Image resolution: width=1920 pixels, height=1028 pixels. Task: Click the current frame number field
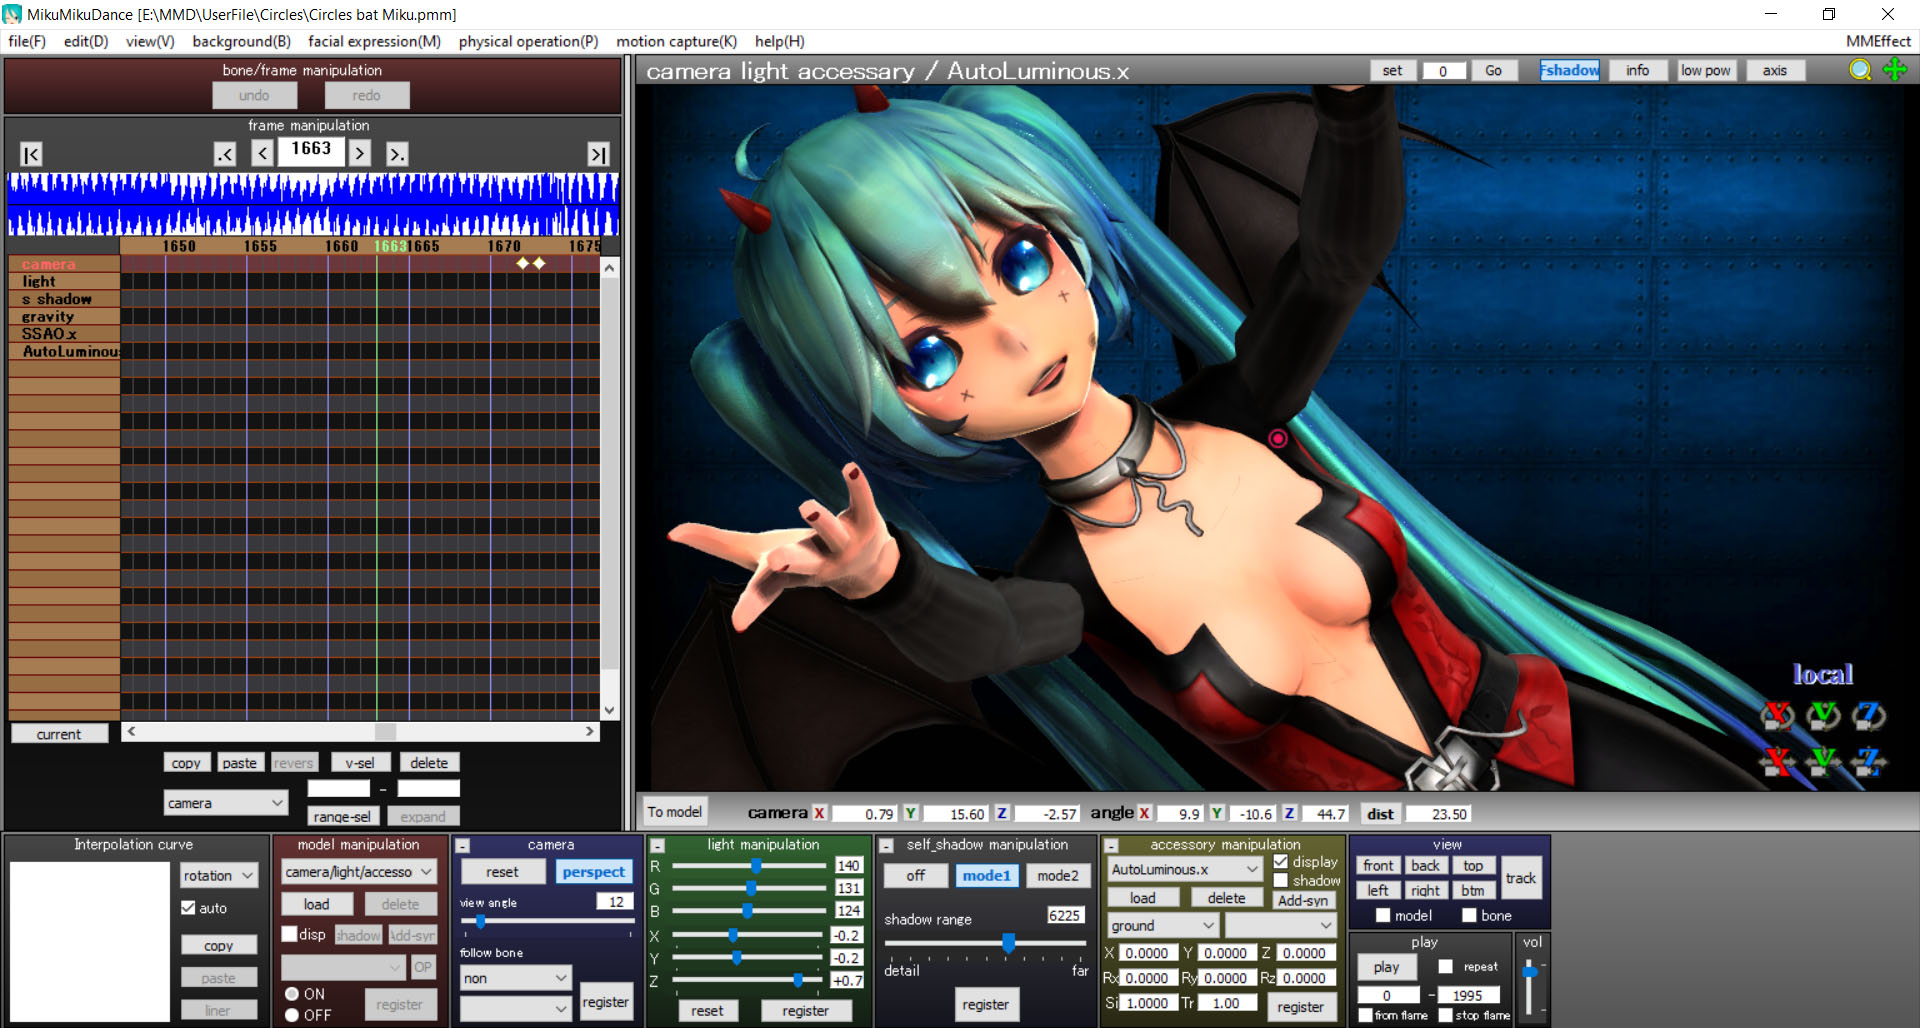tap(311, 149)
